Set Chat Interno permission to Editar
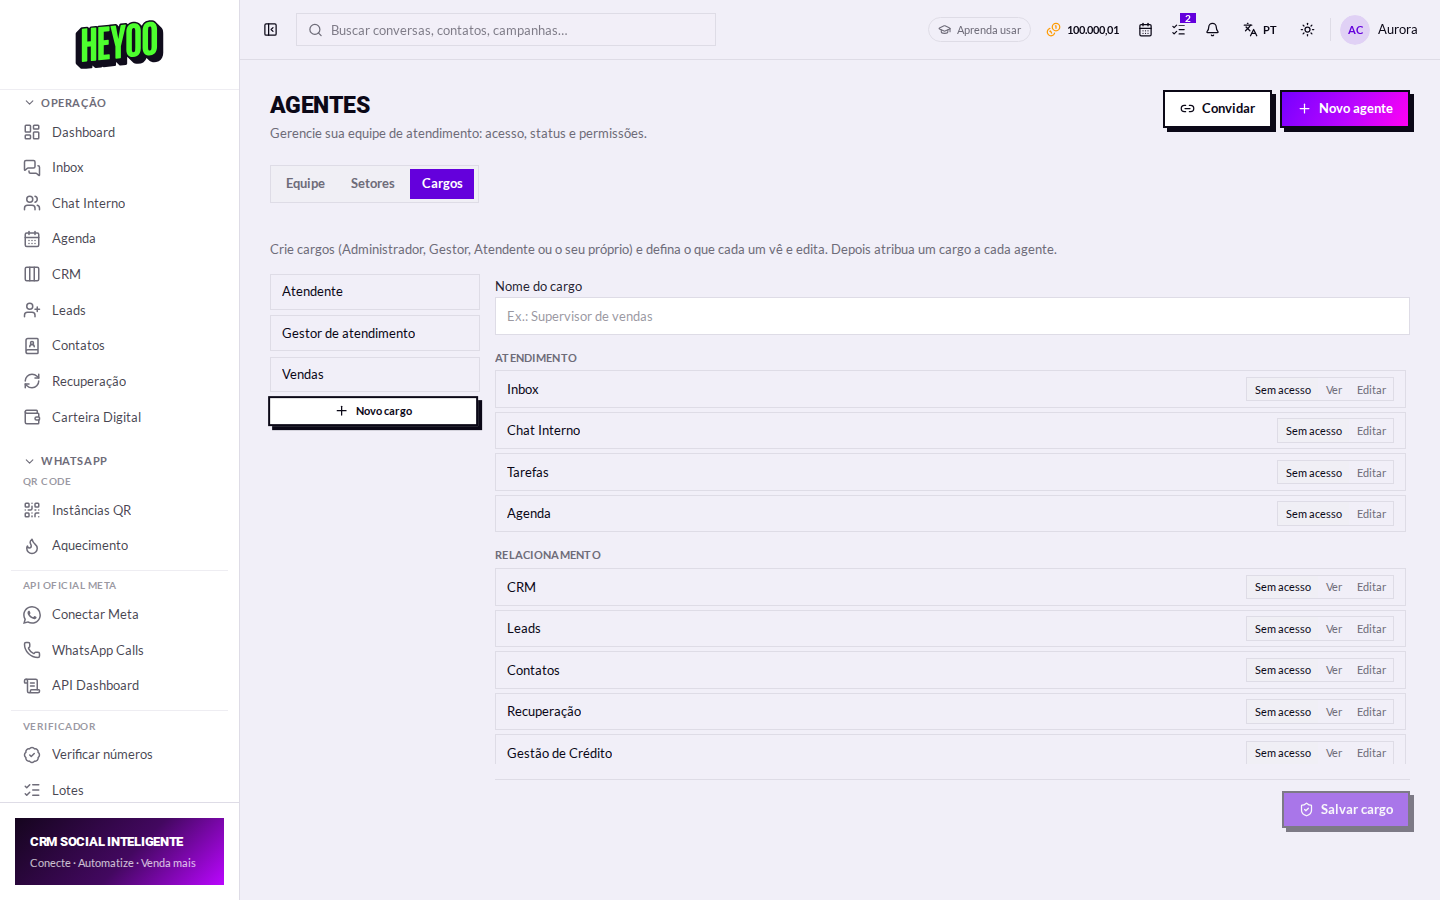Viewport: 1440px width, 900px height. (1371, 431)
